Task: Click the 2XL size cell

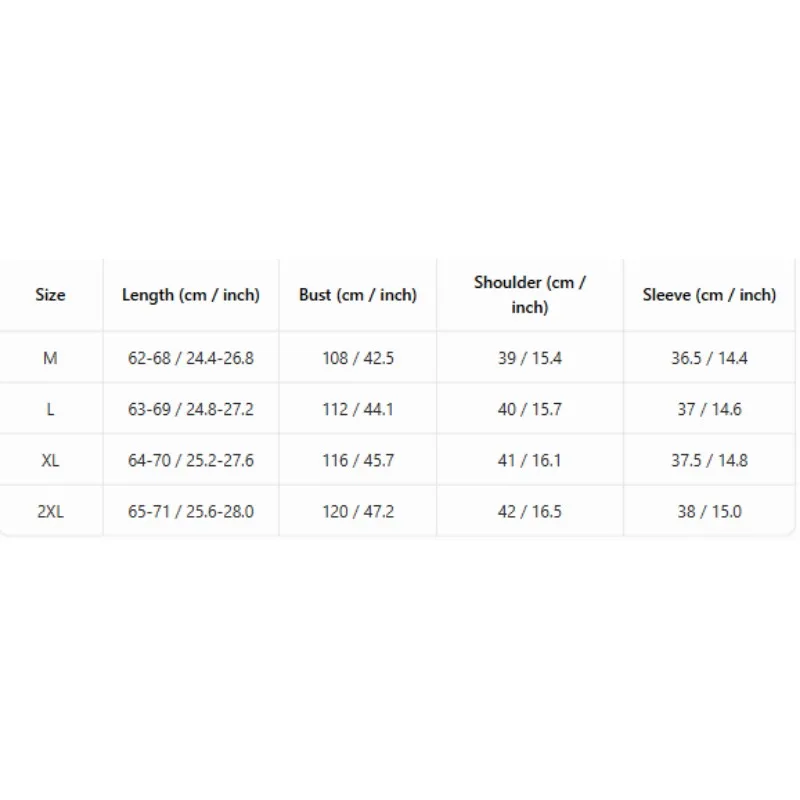Action: pyautogui.click(x=50, y=511)
